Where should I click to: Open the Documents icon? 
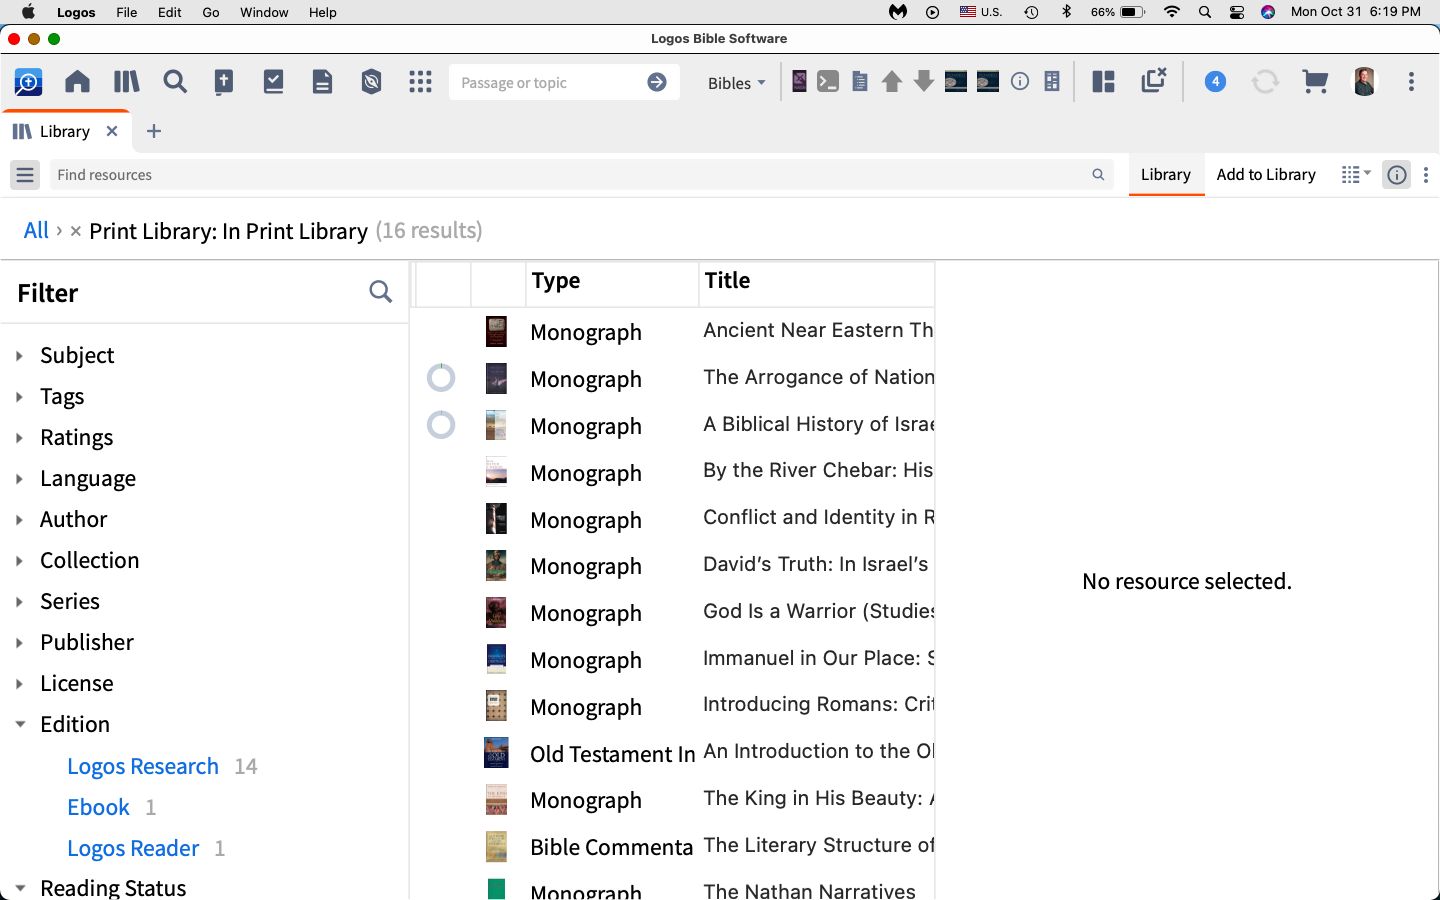322,82
